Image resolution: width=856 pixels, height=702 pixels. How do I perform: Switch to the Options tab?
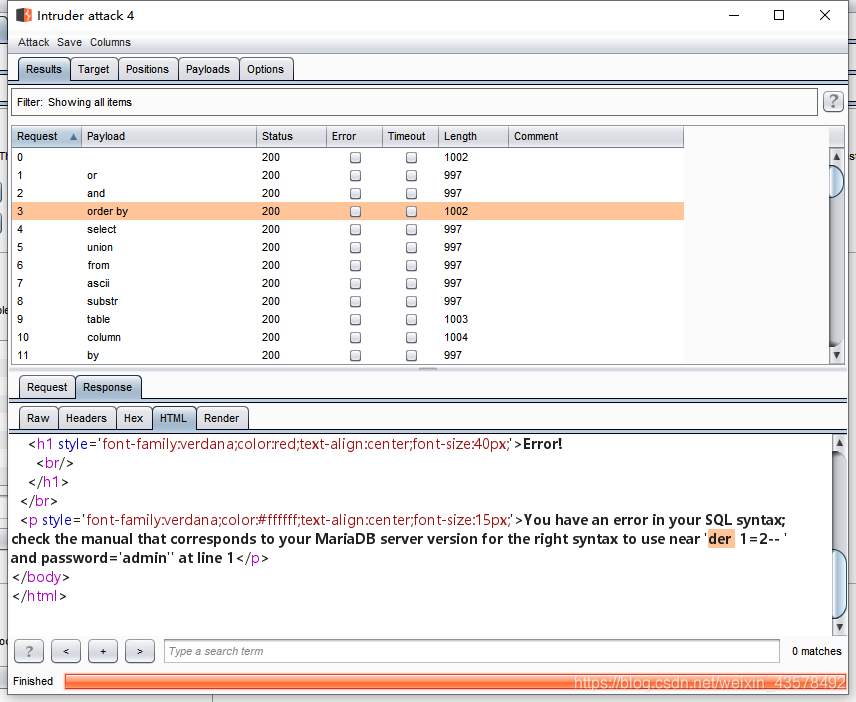click(x=265, y=69)
